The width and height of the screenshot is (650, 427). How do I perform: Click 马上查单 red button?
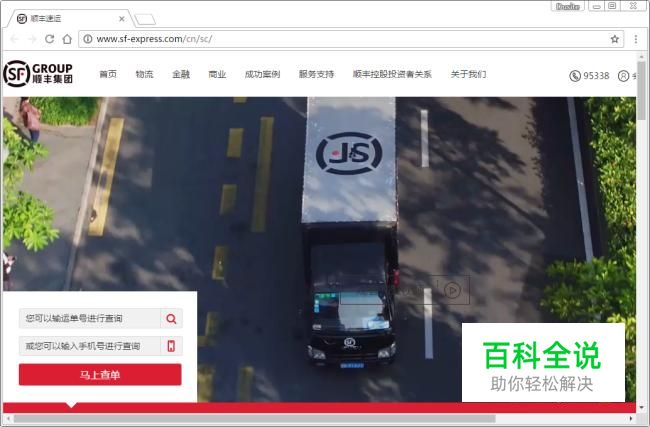tap(100, 375)
